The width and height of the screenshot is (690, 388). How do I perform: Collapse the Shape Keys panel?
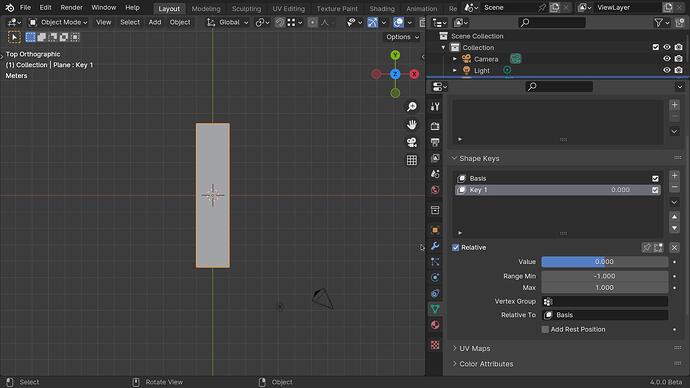[455, 158]
